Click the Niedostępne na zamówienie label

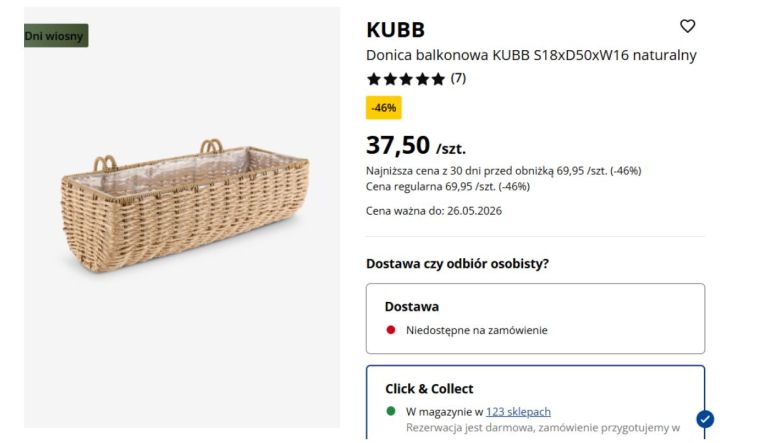pos(477,330)
